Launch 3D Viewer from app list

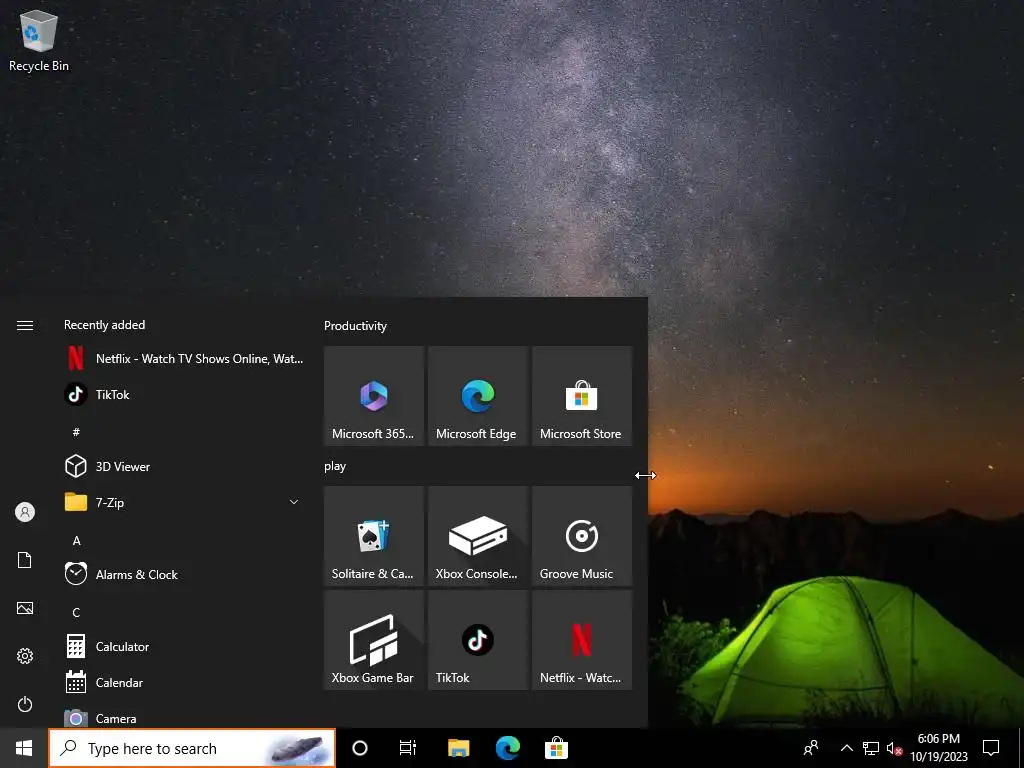point(184,466)
